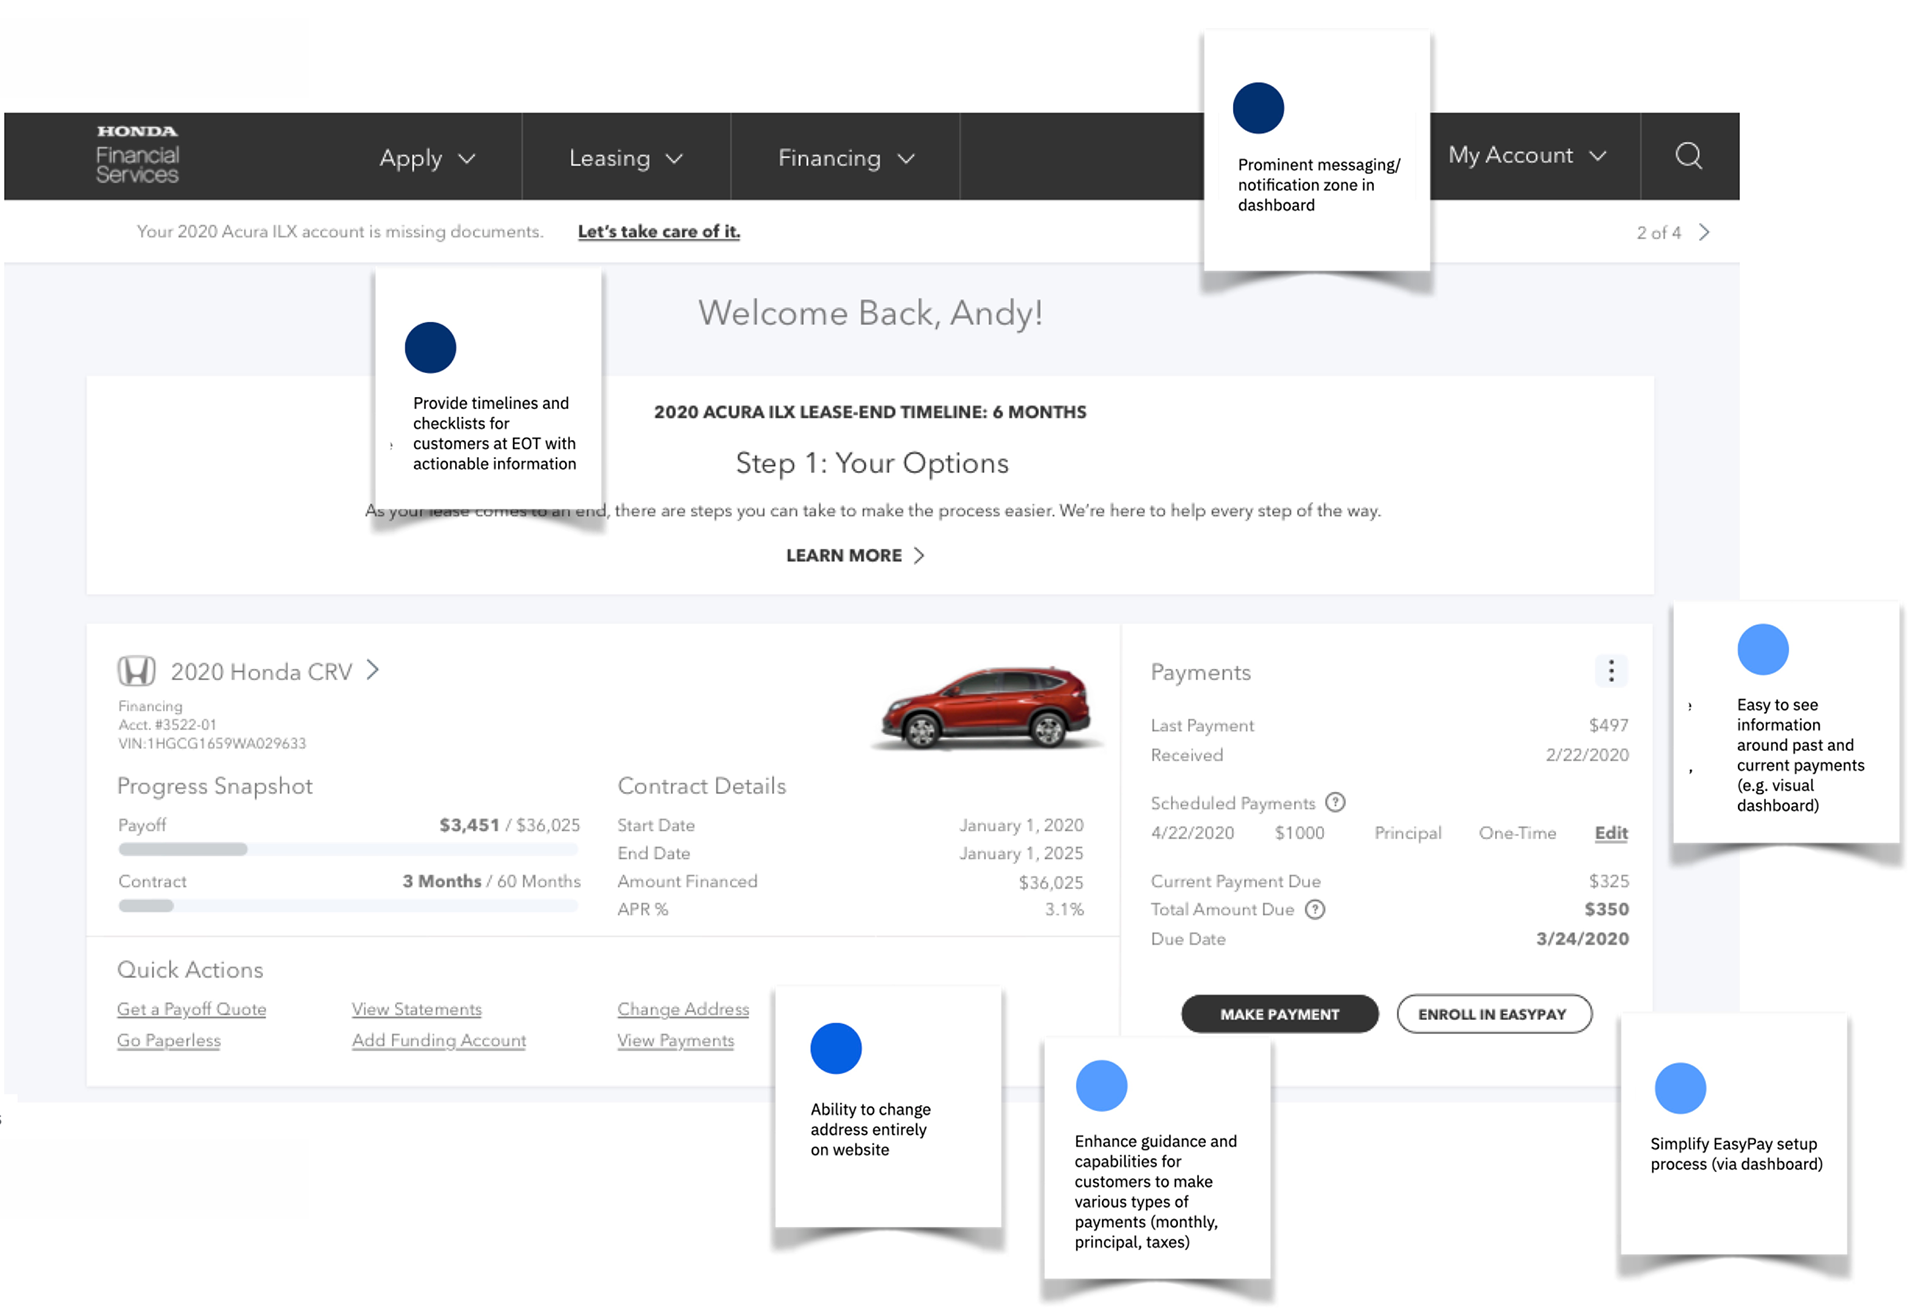1920x1308 pixels.
Task: Click the Quick Actions heading
Action: click(x=190, y=969)
